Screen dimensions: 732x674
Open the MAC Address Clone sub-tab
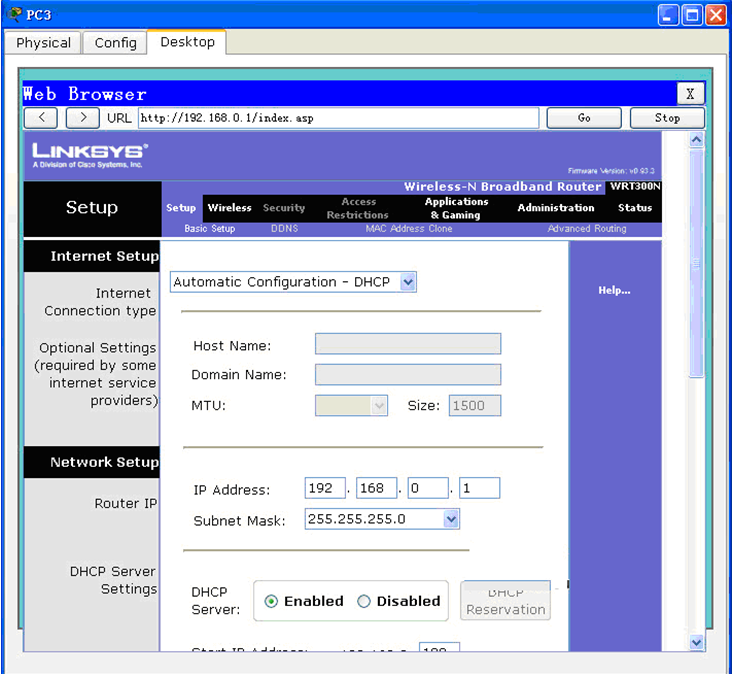point(409,229)
